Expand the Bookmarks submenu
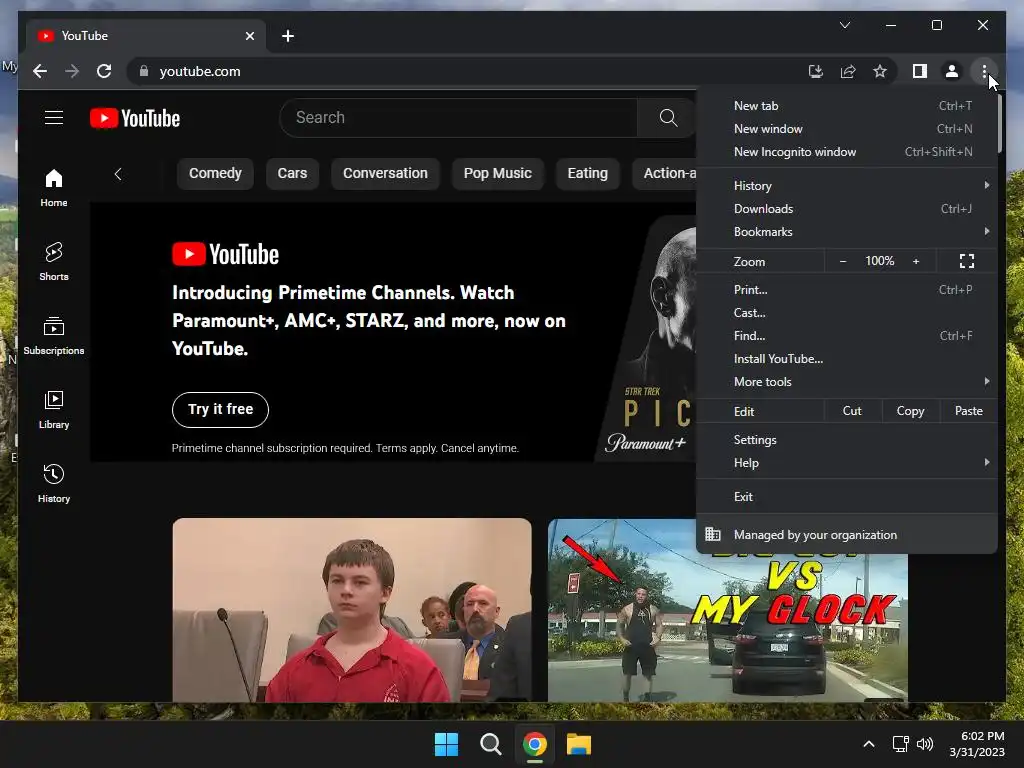The width and height of the screenshot is (1024, 768). pos(846,232)
